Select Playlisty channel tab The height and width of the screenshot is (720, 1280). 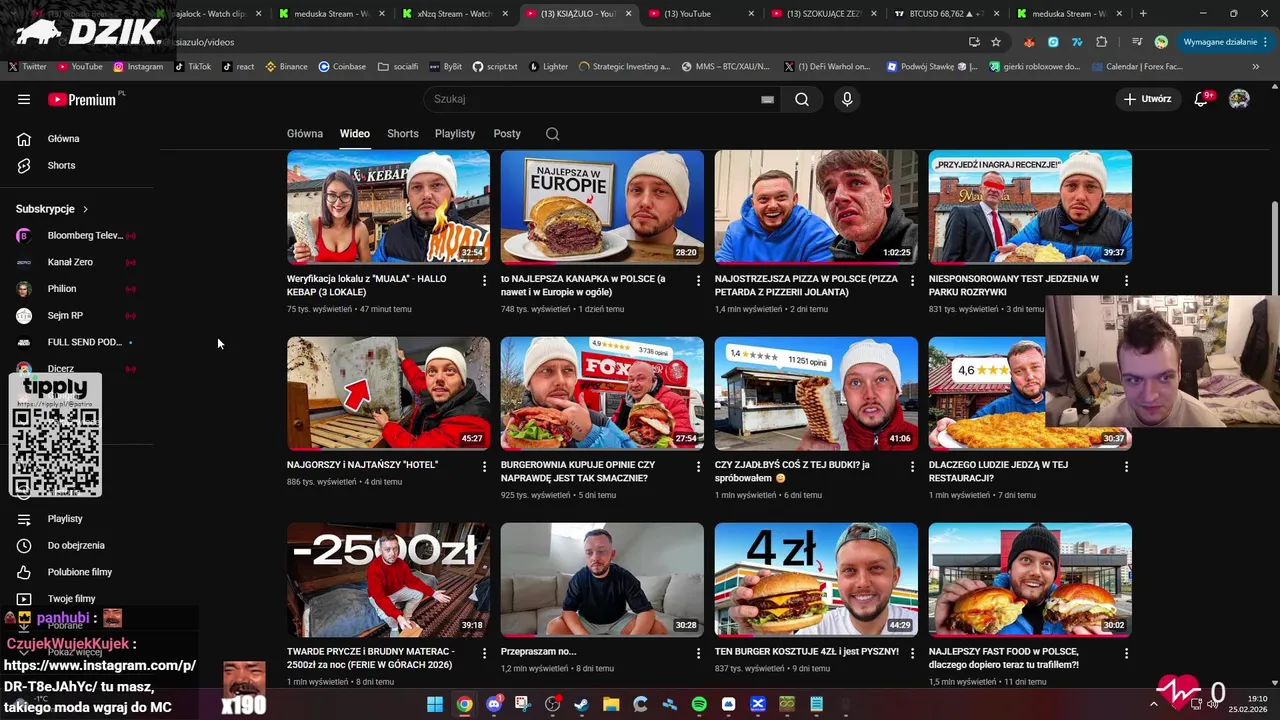pyautogui.click(x=455, y=134)
